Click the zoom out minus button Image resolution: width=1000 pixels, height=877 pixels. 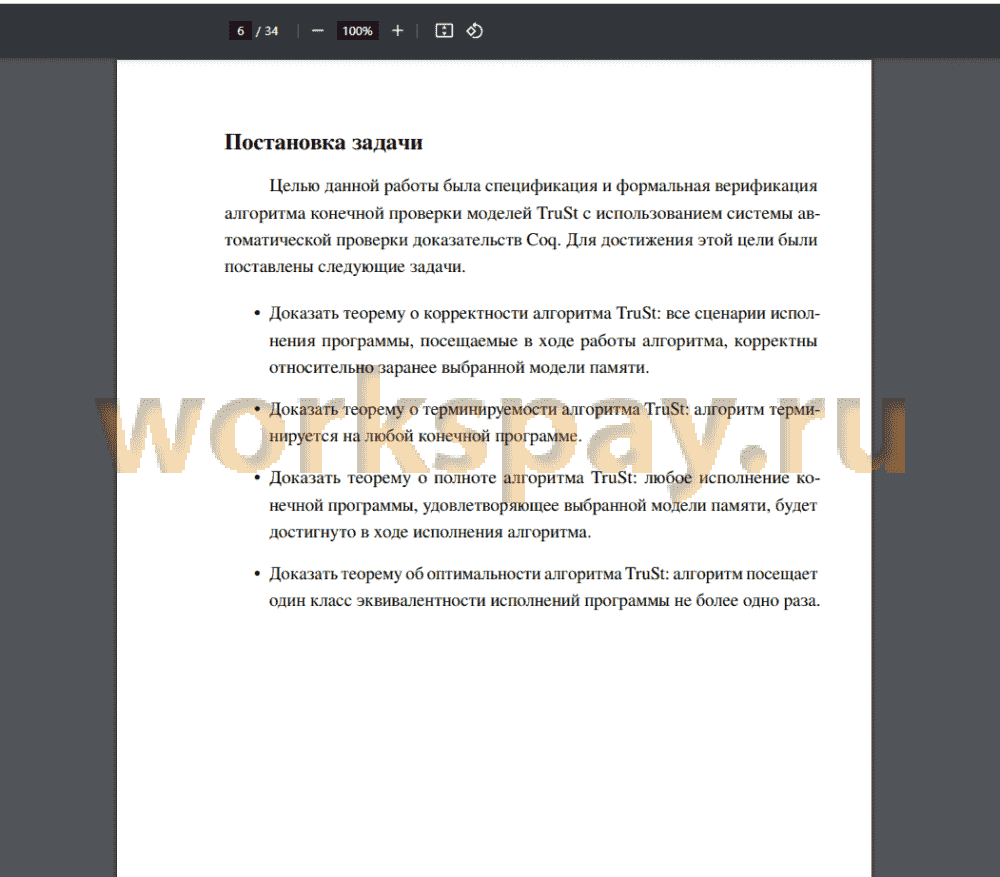coord(318,31)
